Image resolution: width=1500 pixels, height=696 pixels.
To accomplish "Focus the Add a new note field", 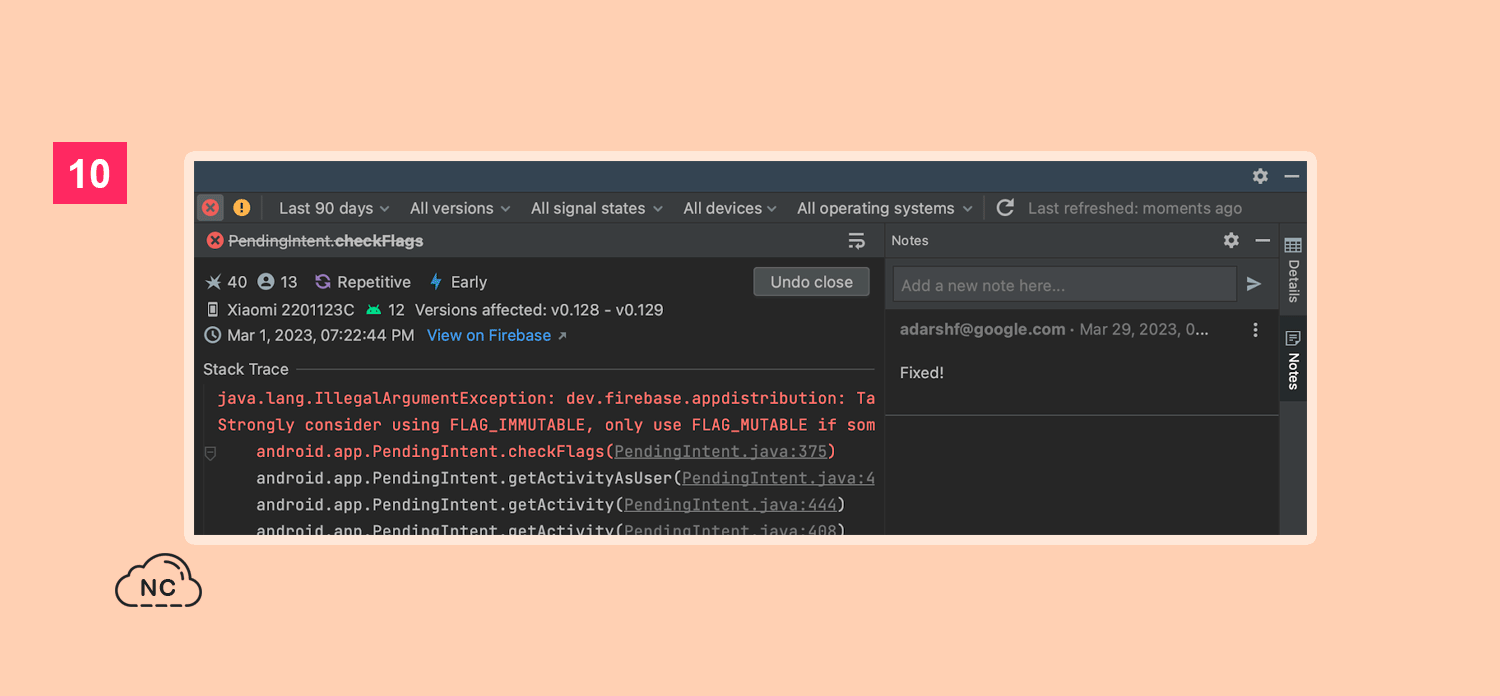I will point(1065,285).
